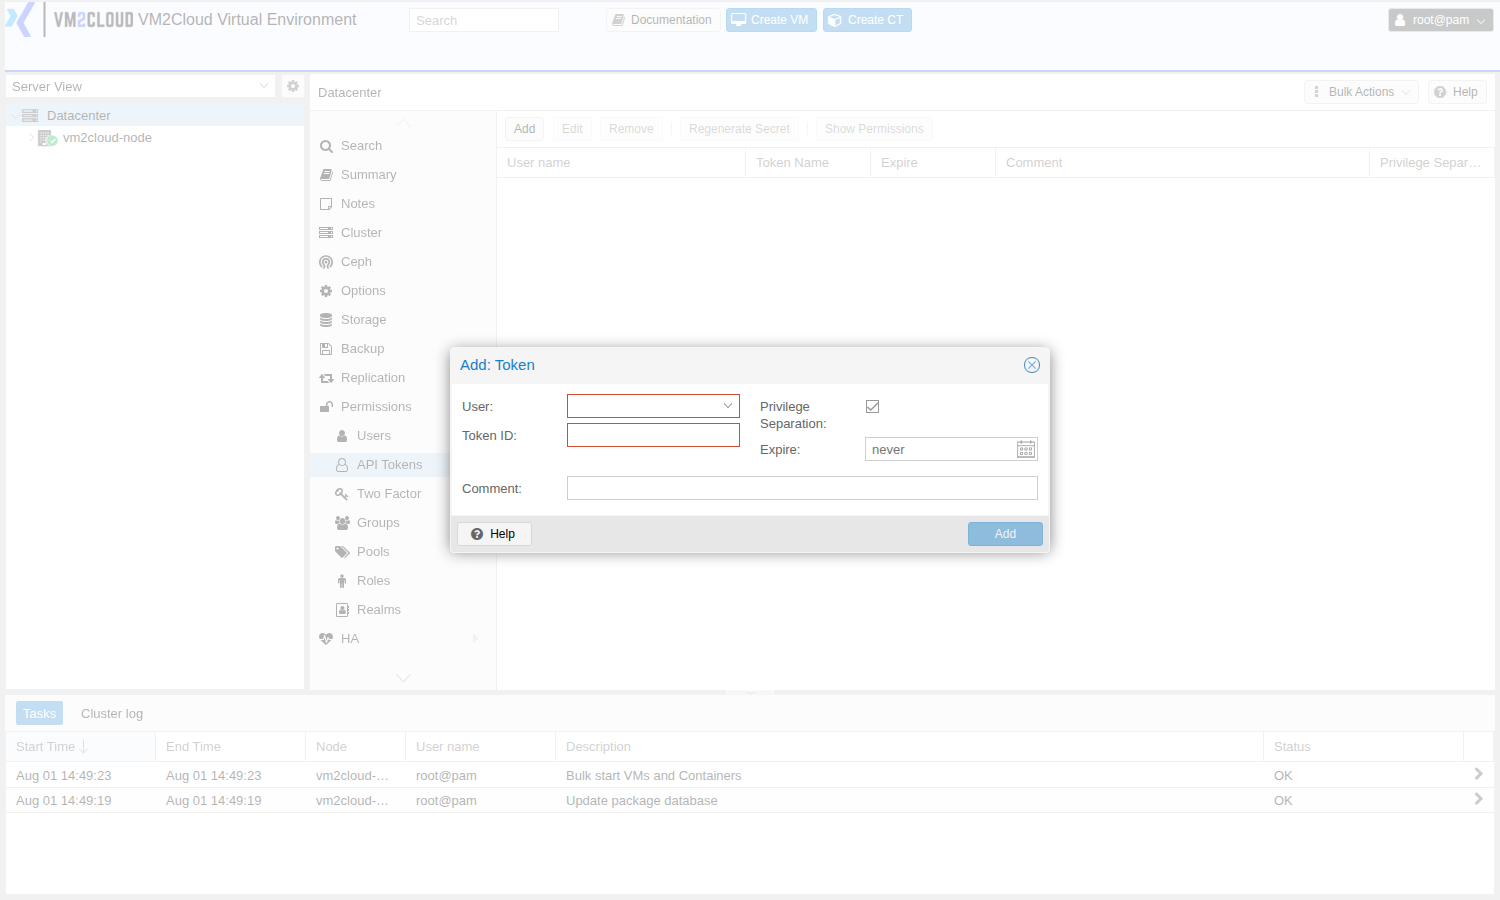Click the Pools tags icon
Image resolution: width=1500 pixels, height=900 pixels.
click(x=342, y=552)
